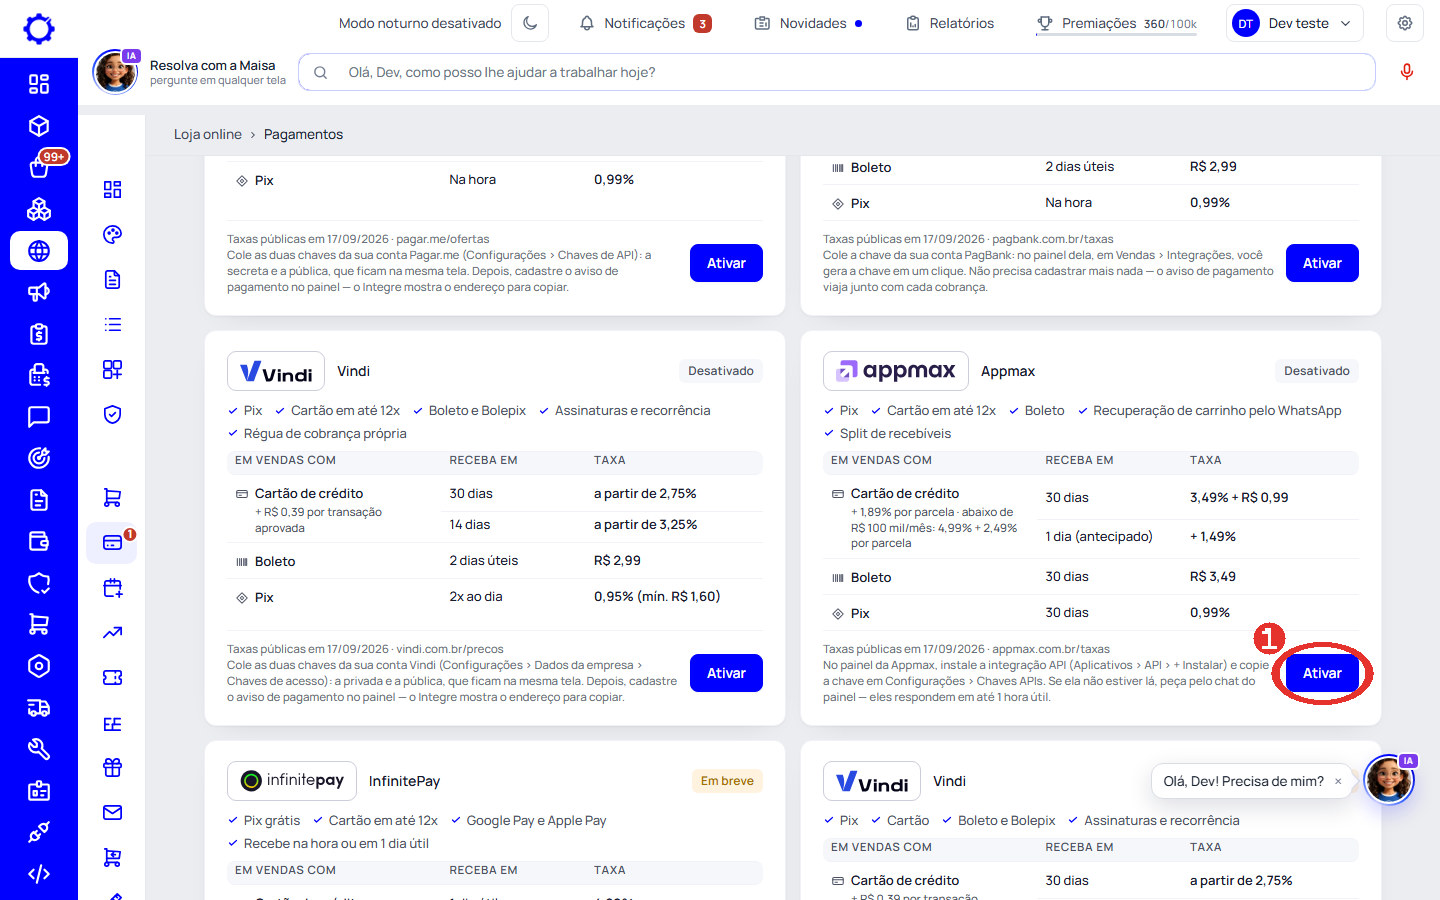Open Novidades in the top bar
Image resolution: width=1440 pixels, height=900 pixels.
pyautogui.click(x=808, y=23)
